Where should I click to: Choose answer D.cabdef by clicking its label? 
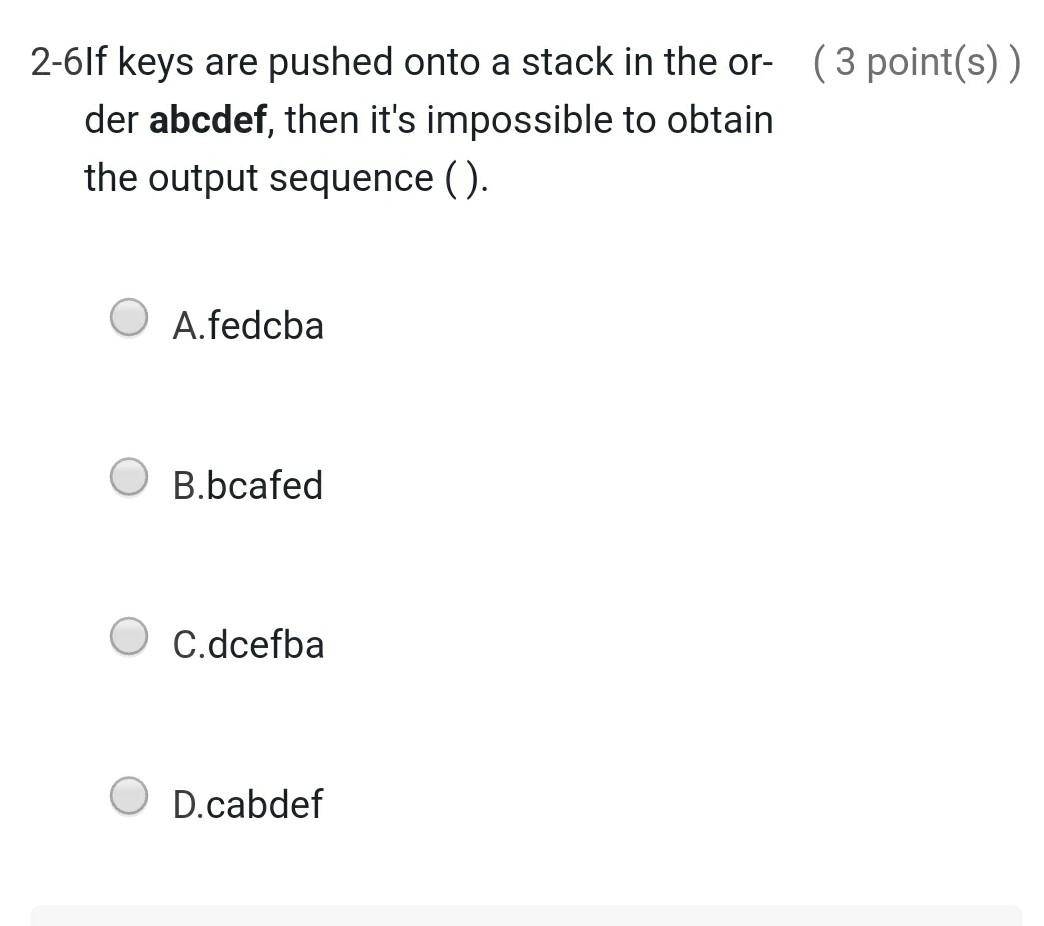click(248, 803)
